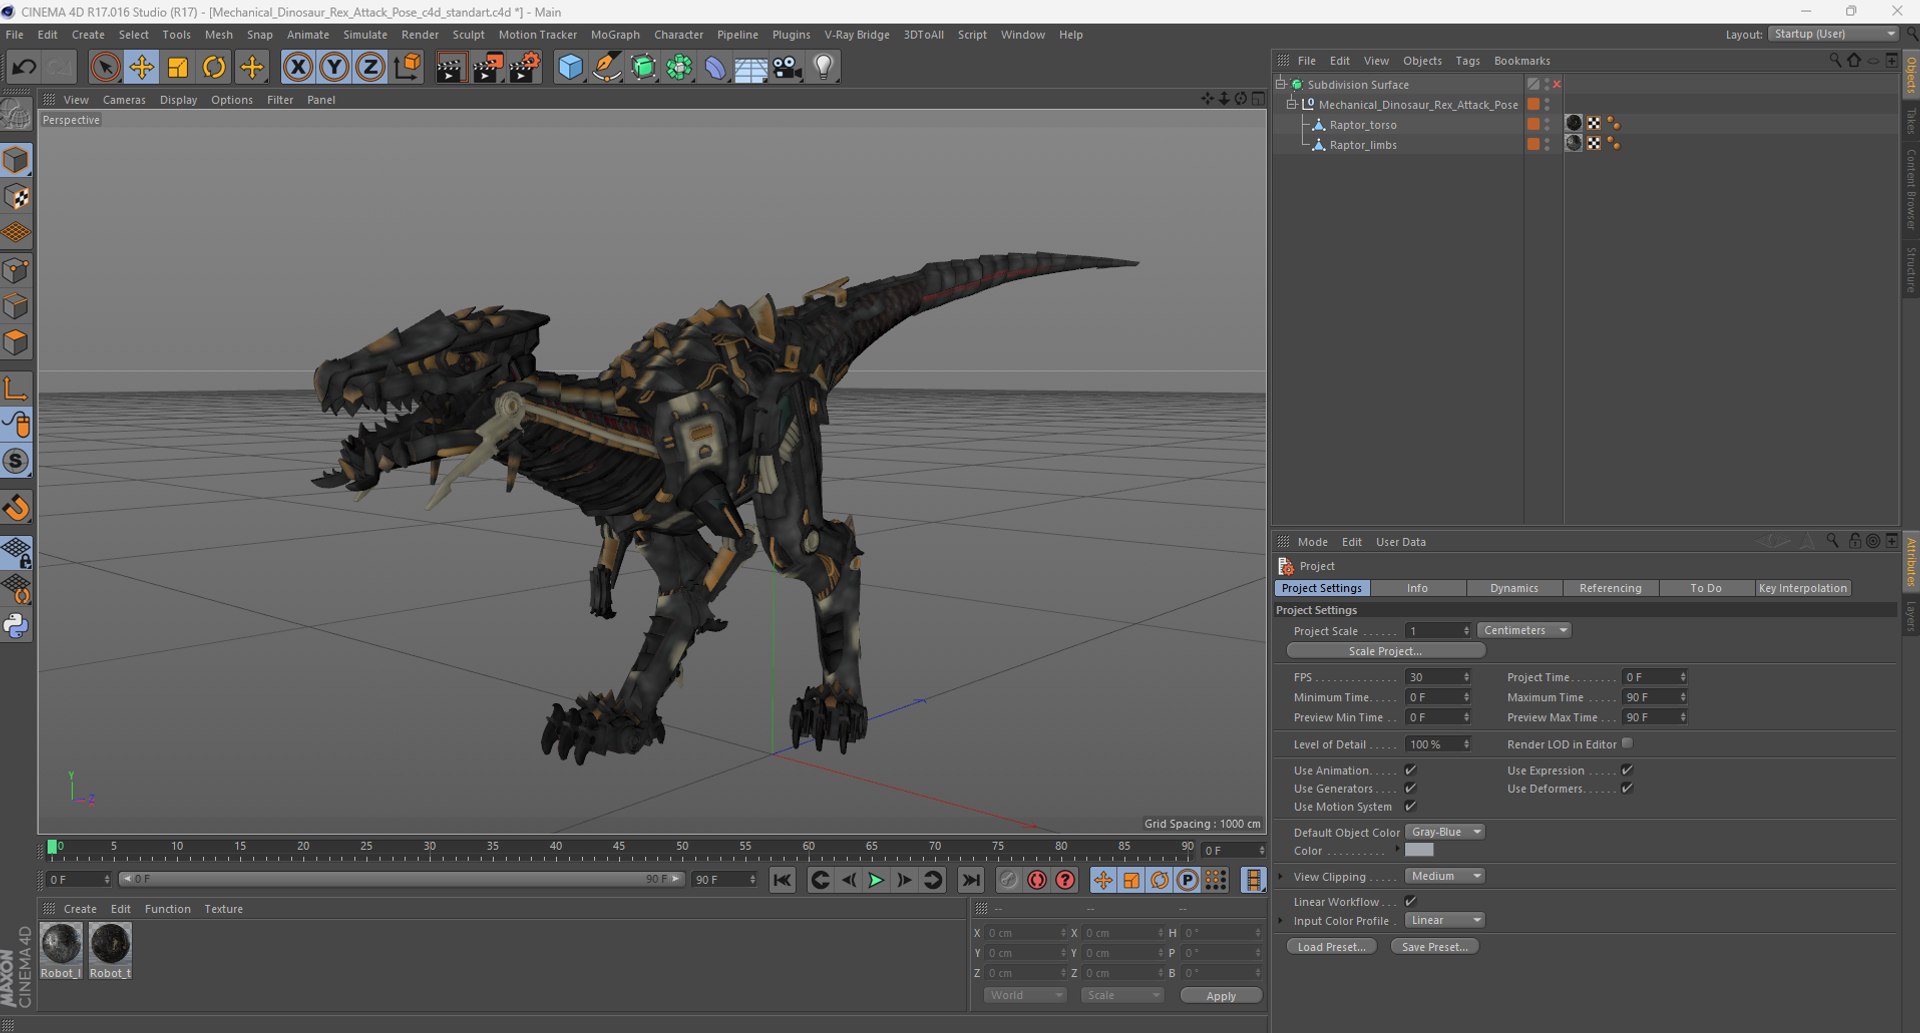The image size is (1920, 1033).
Task: Enable Render LOD in Editor checkbox
Action: (1627, 743)
